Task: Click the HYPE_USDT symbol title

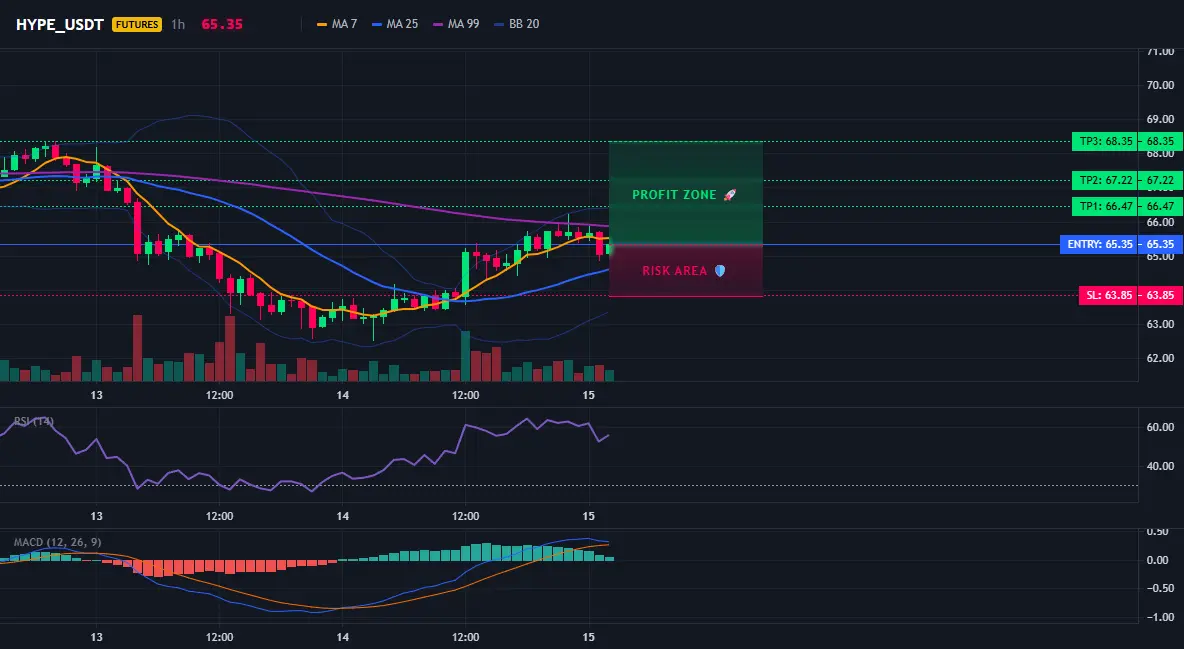Action: click(x=60, y=24)
